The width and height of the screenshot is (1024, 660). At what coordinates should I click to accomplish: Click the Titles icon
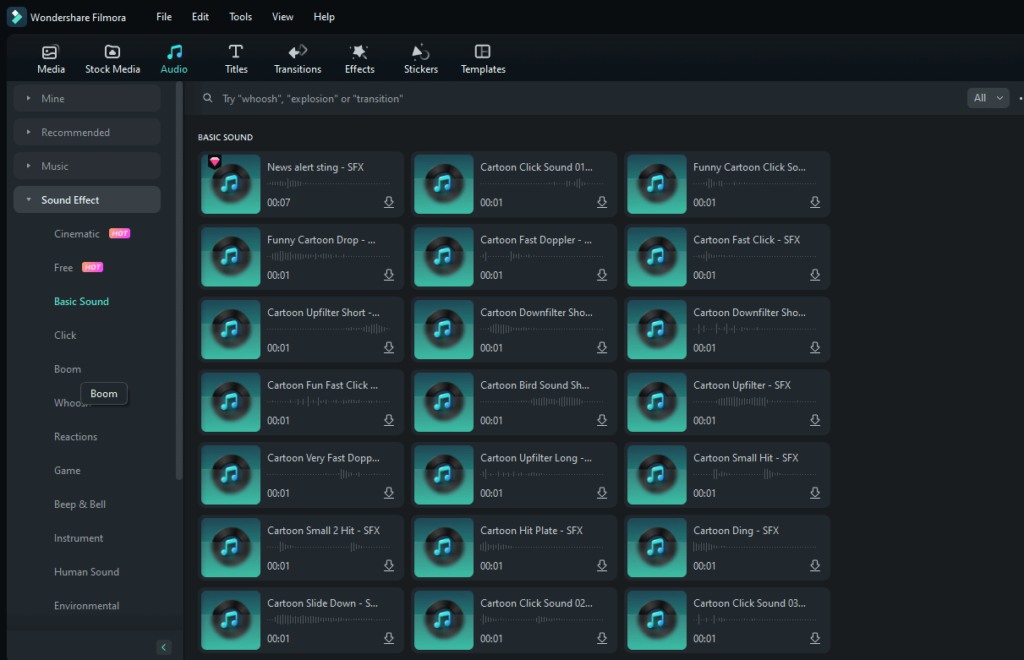[x=236, y=57]
